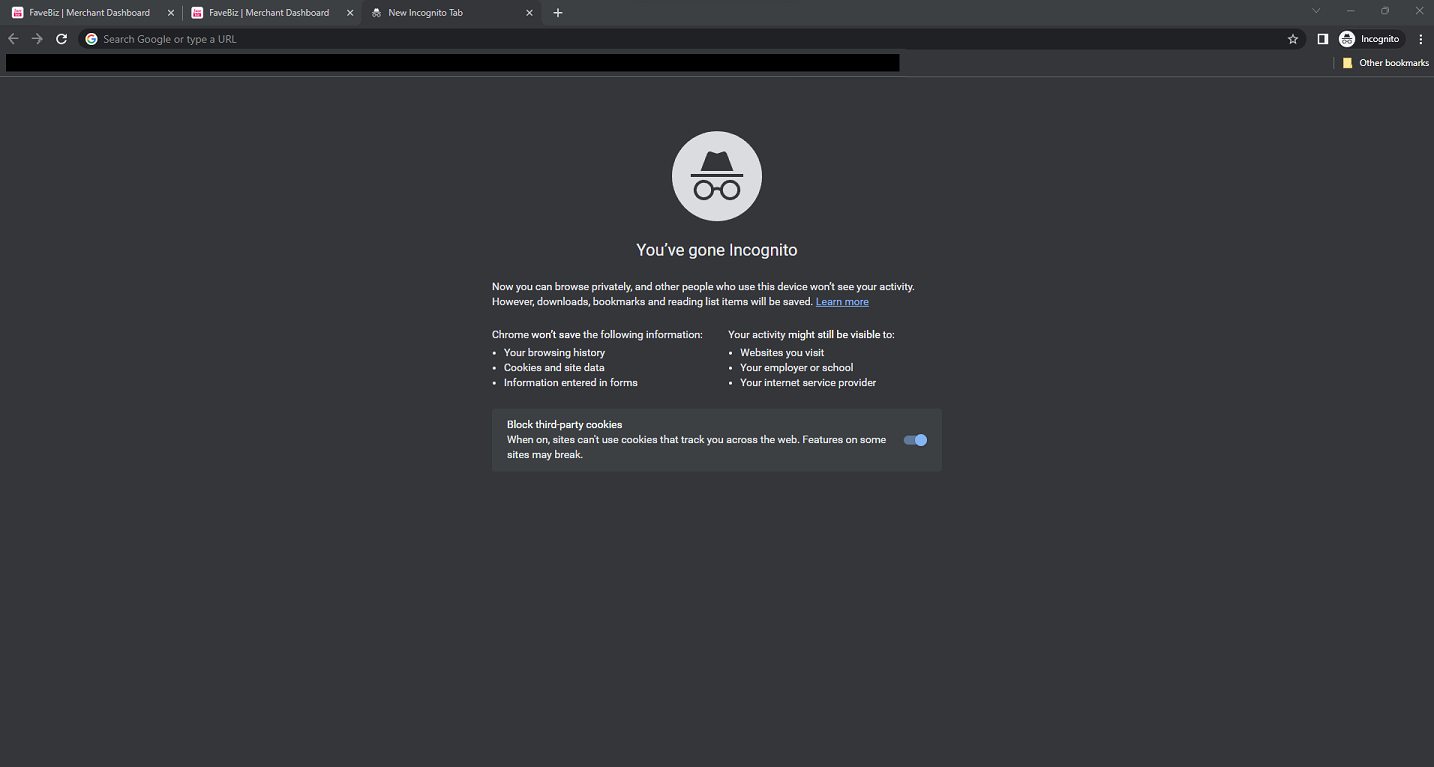Close the first FaveBiz Merchant Dashboard tab
The image size is (1434, 767).
[x=170, y=13]
